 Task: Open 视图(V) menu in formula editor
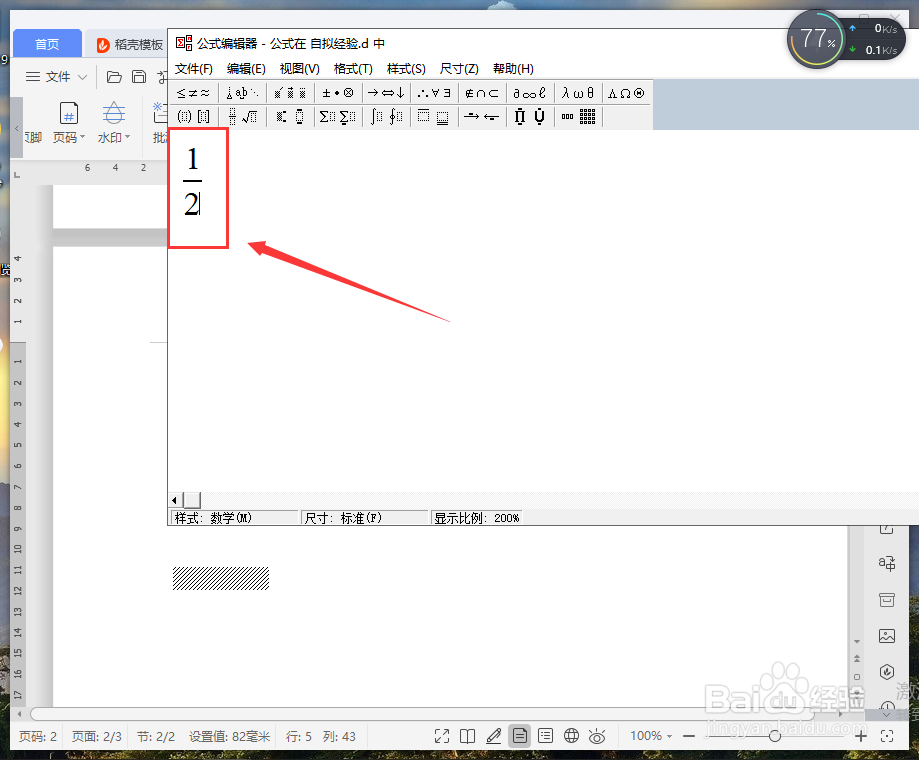coord(299,69)
